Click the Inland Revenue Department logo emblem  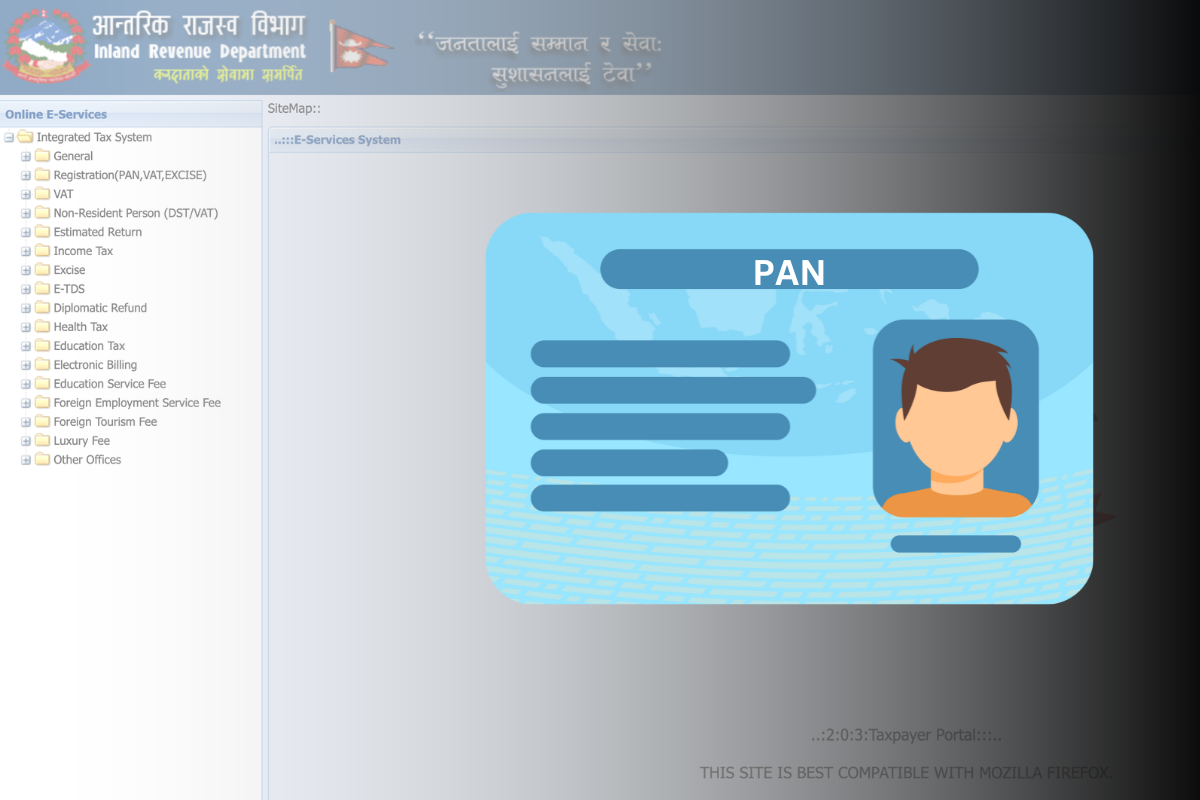click(44, 44)
